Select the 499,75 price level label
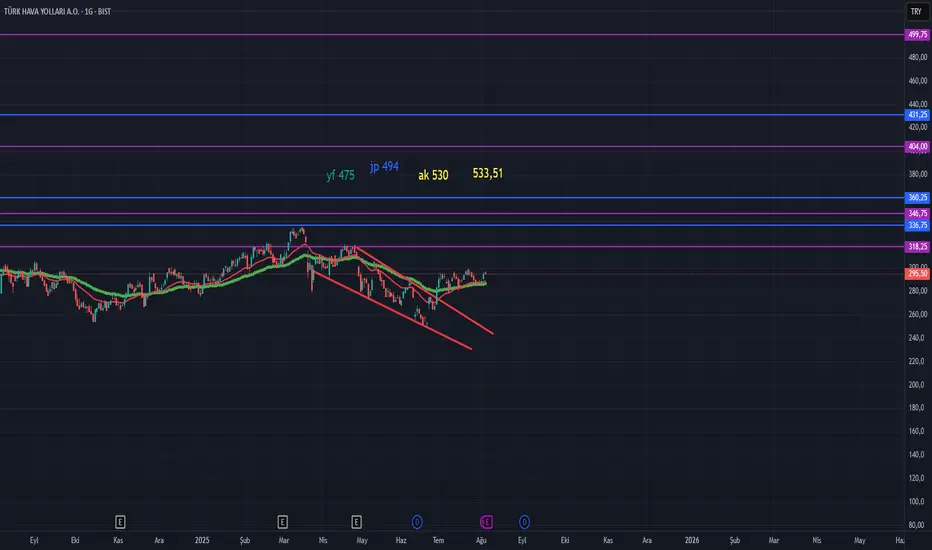Screen dimensions: 932x550 click(x=917, y=35)
